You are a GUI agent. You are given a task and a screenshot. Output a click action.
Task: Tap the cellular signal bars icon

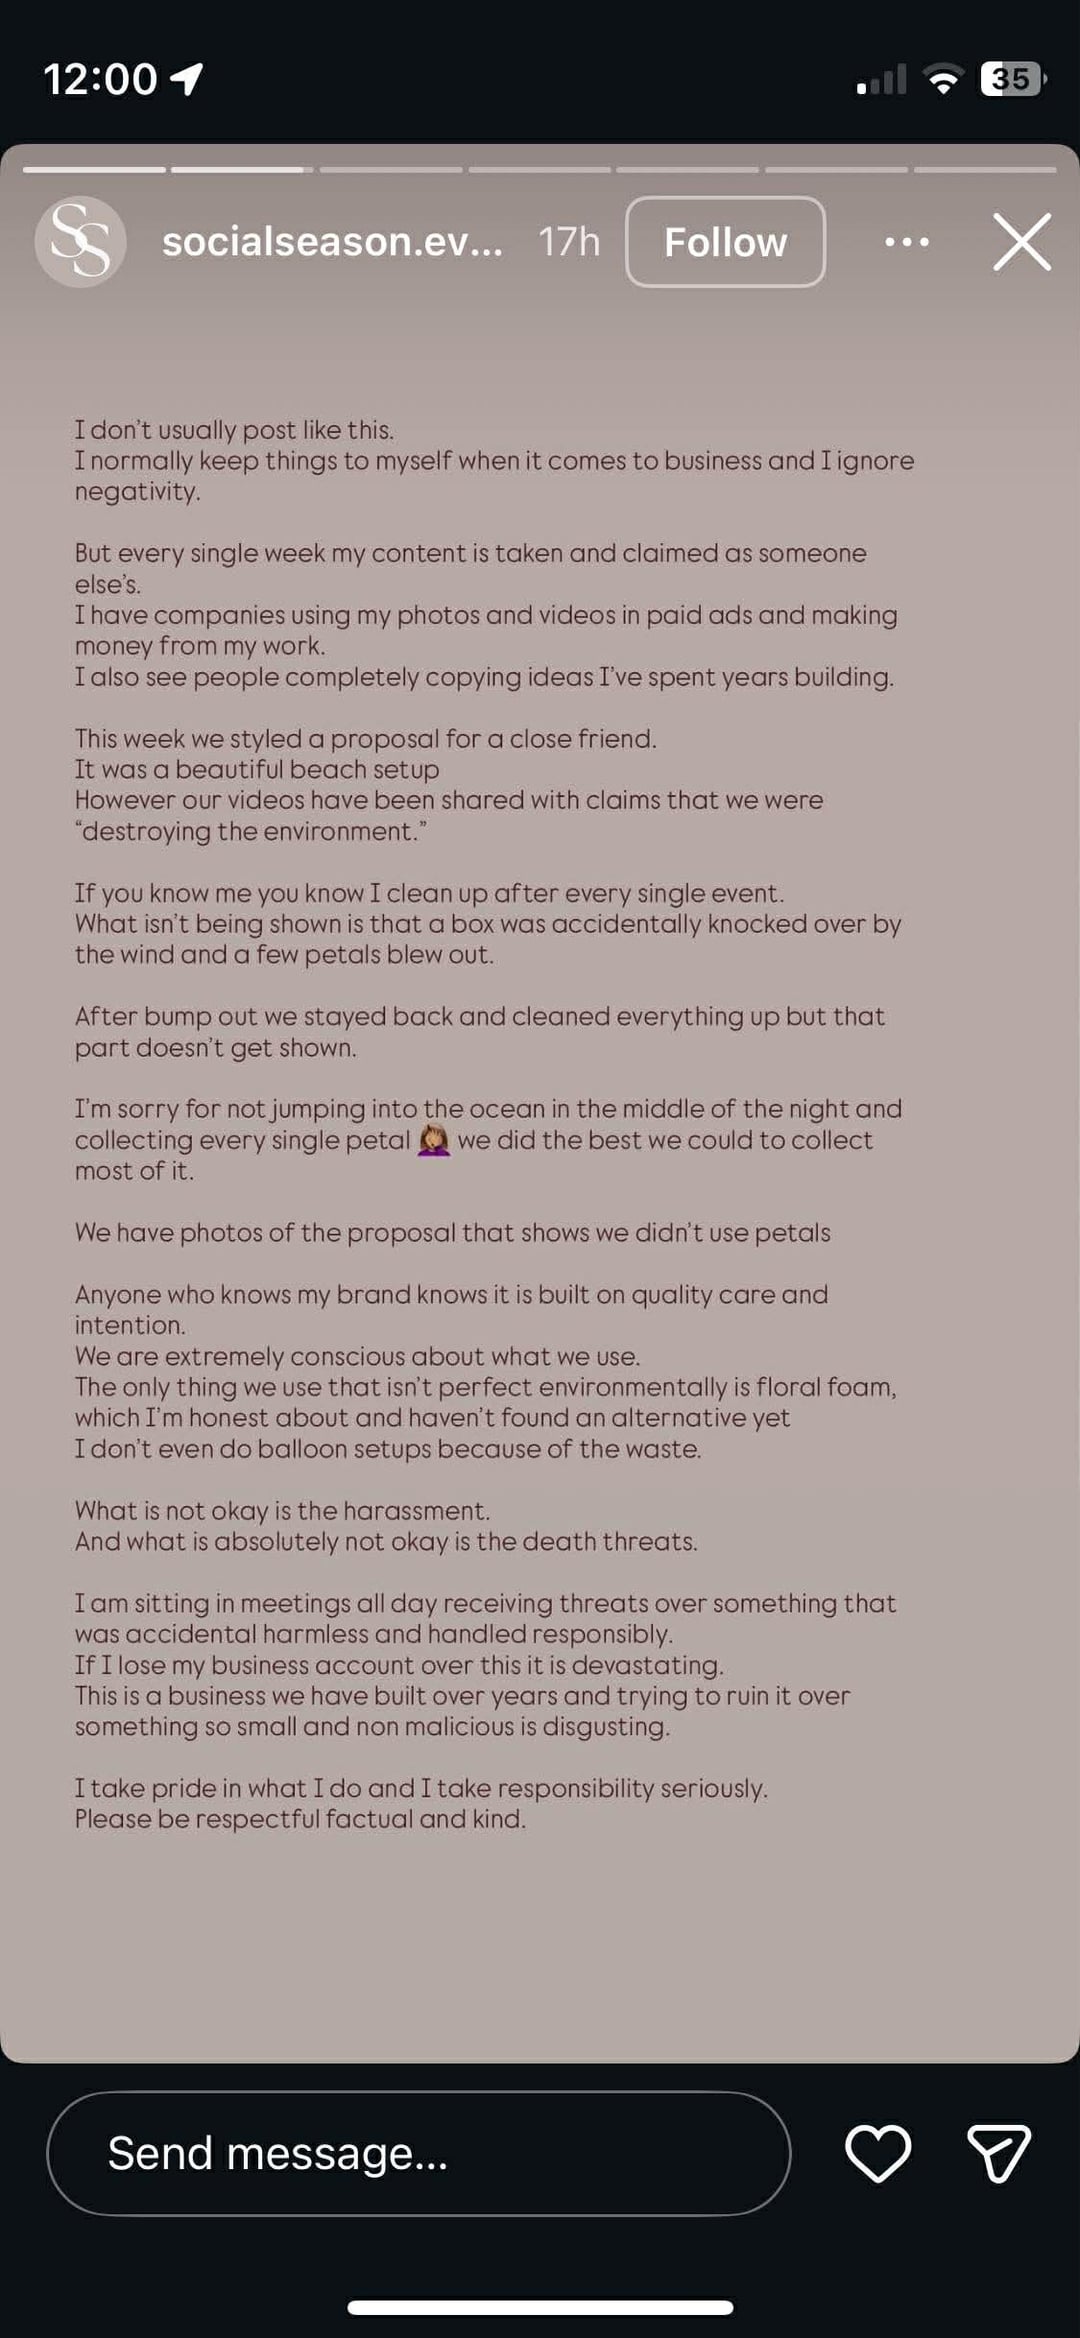[881, 80]
